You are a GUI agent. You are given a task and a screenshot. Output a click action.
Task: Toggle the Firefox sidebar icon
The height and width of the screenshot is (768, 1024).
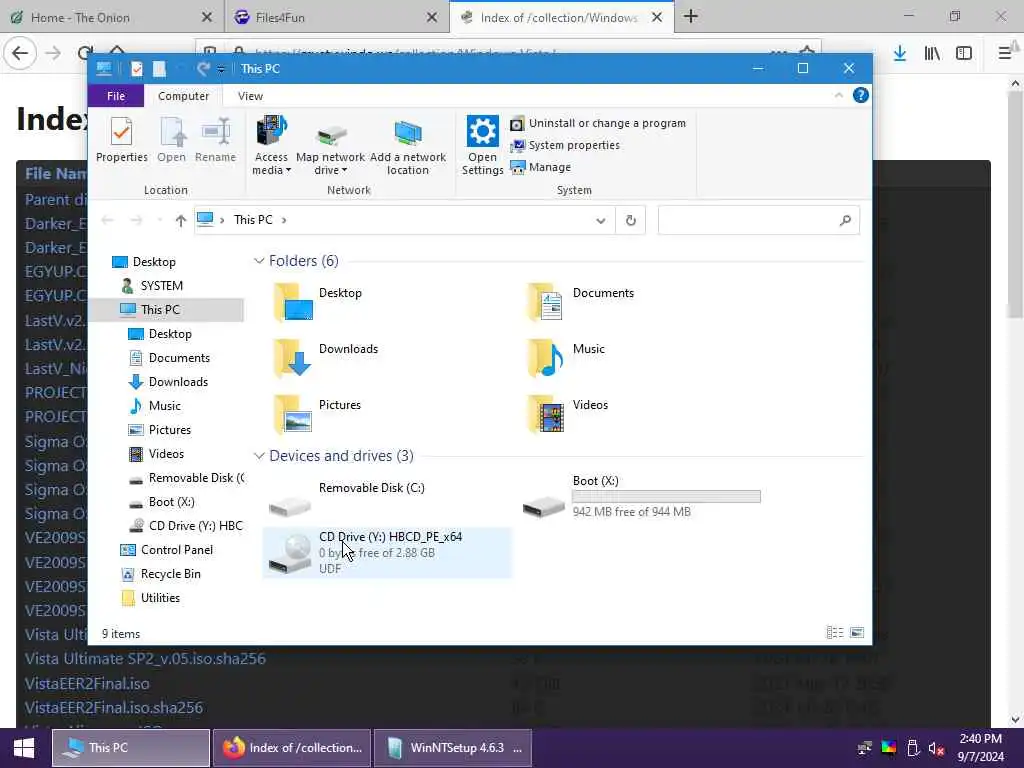click(964, 53)
